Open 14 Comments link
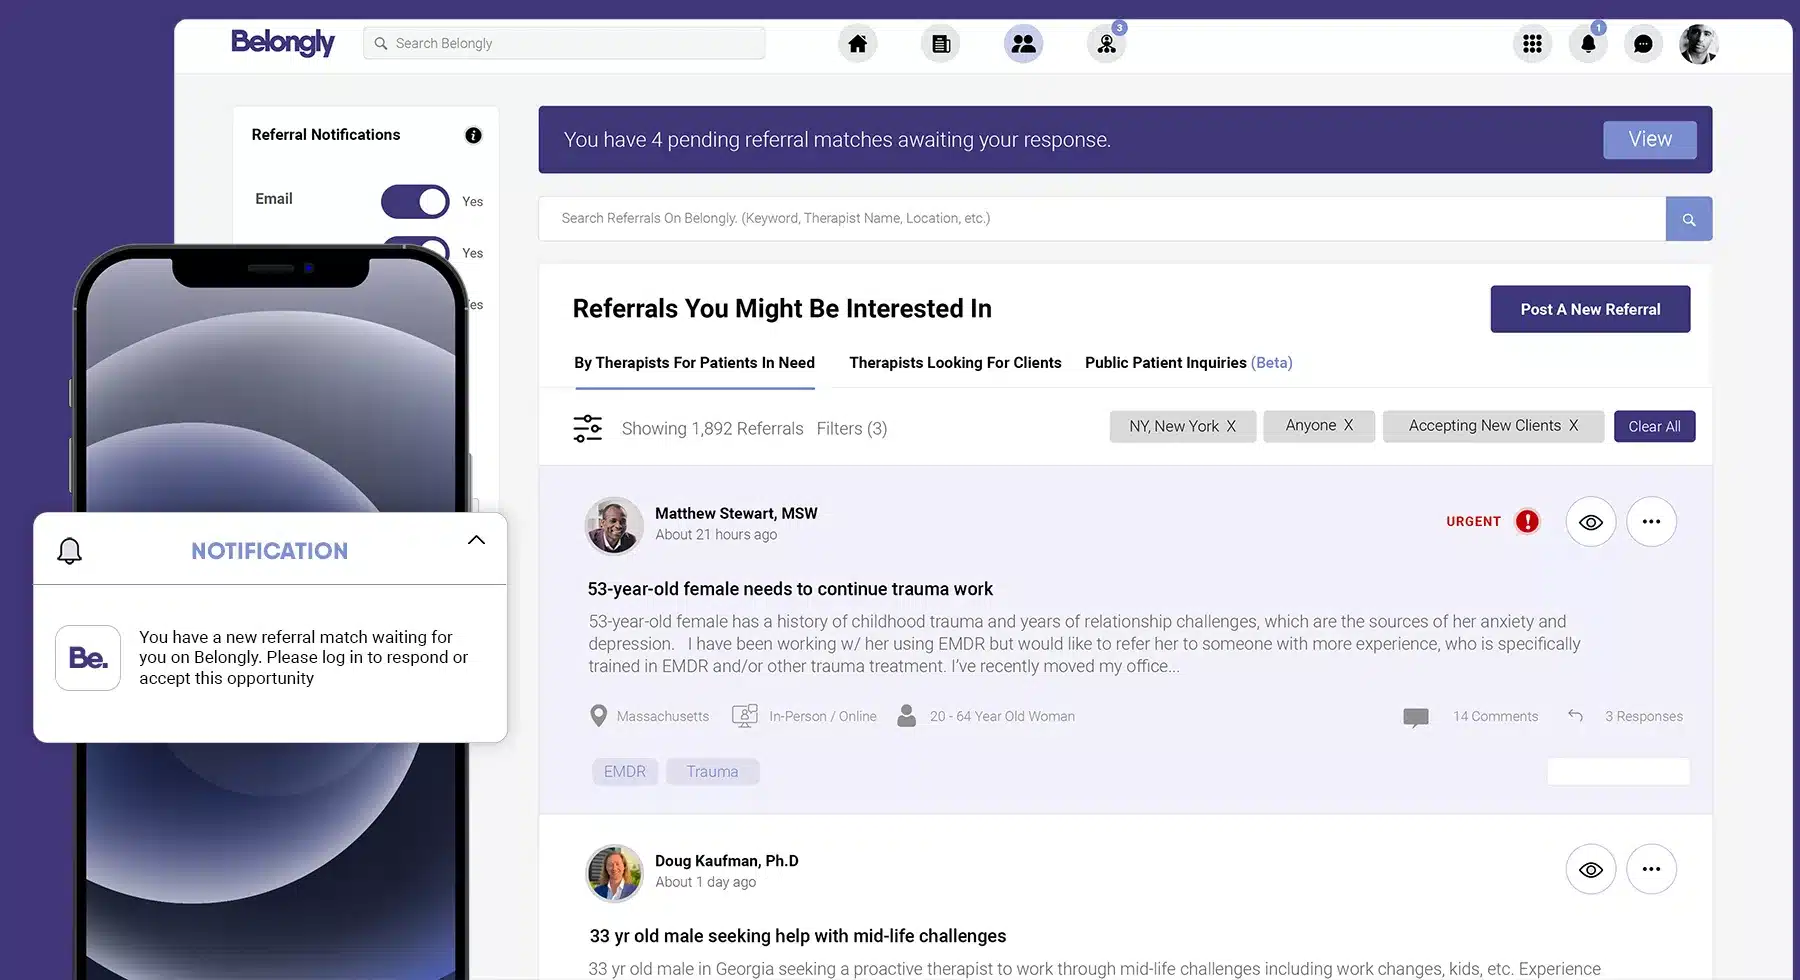The image size is (1800, 980). (1495, 716)
